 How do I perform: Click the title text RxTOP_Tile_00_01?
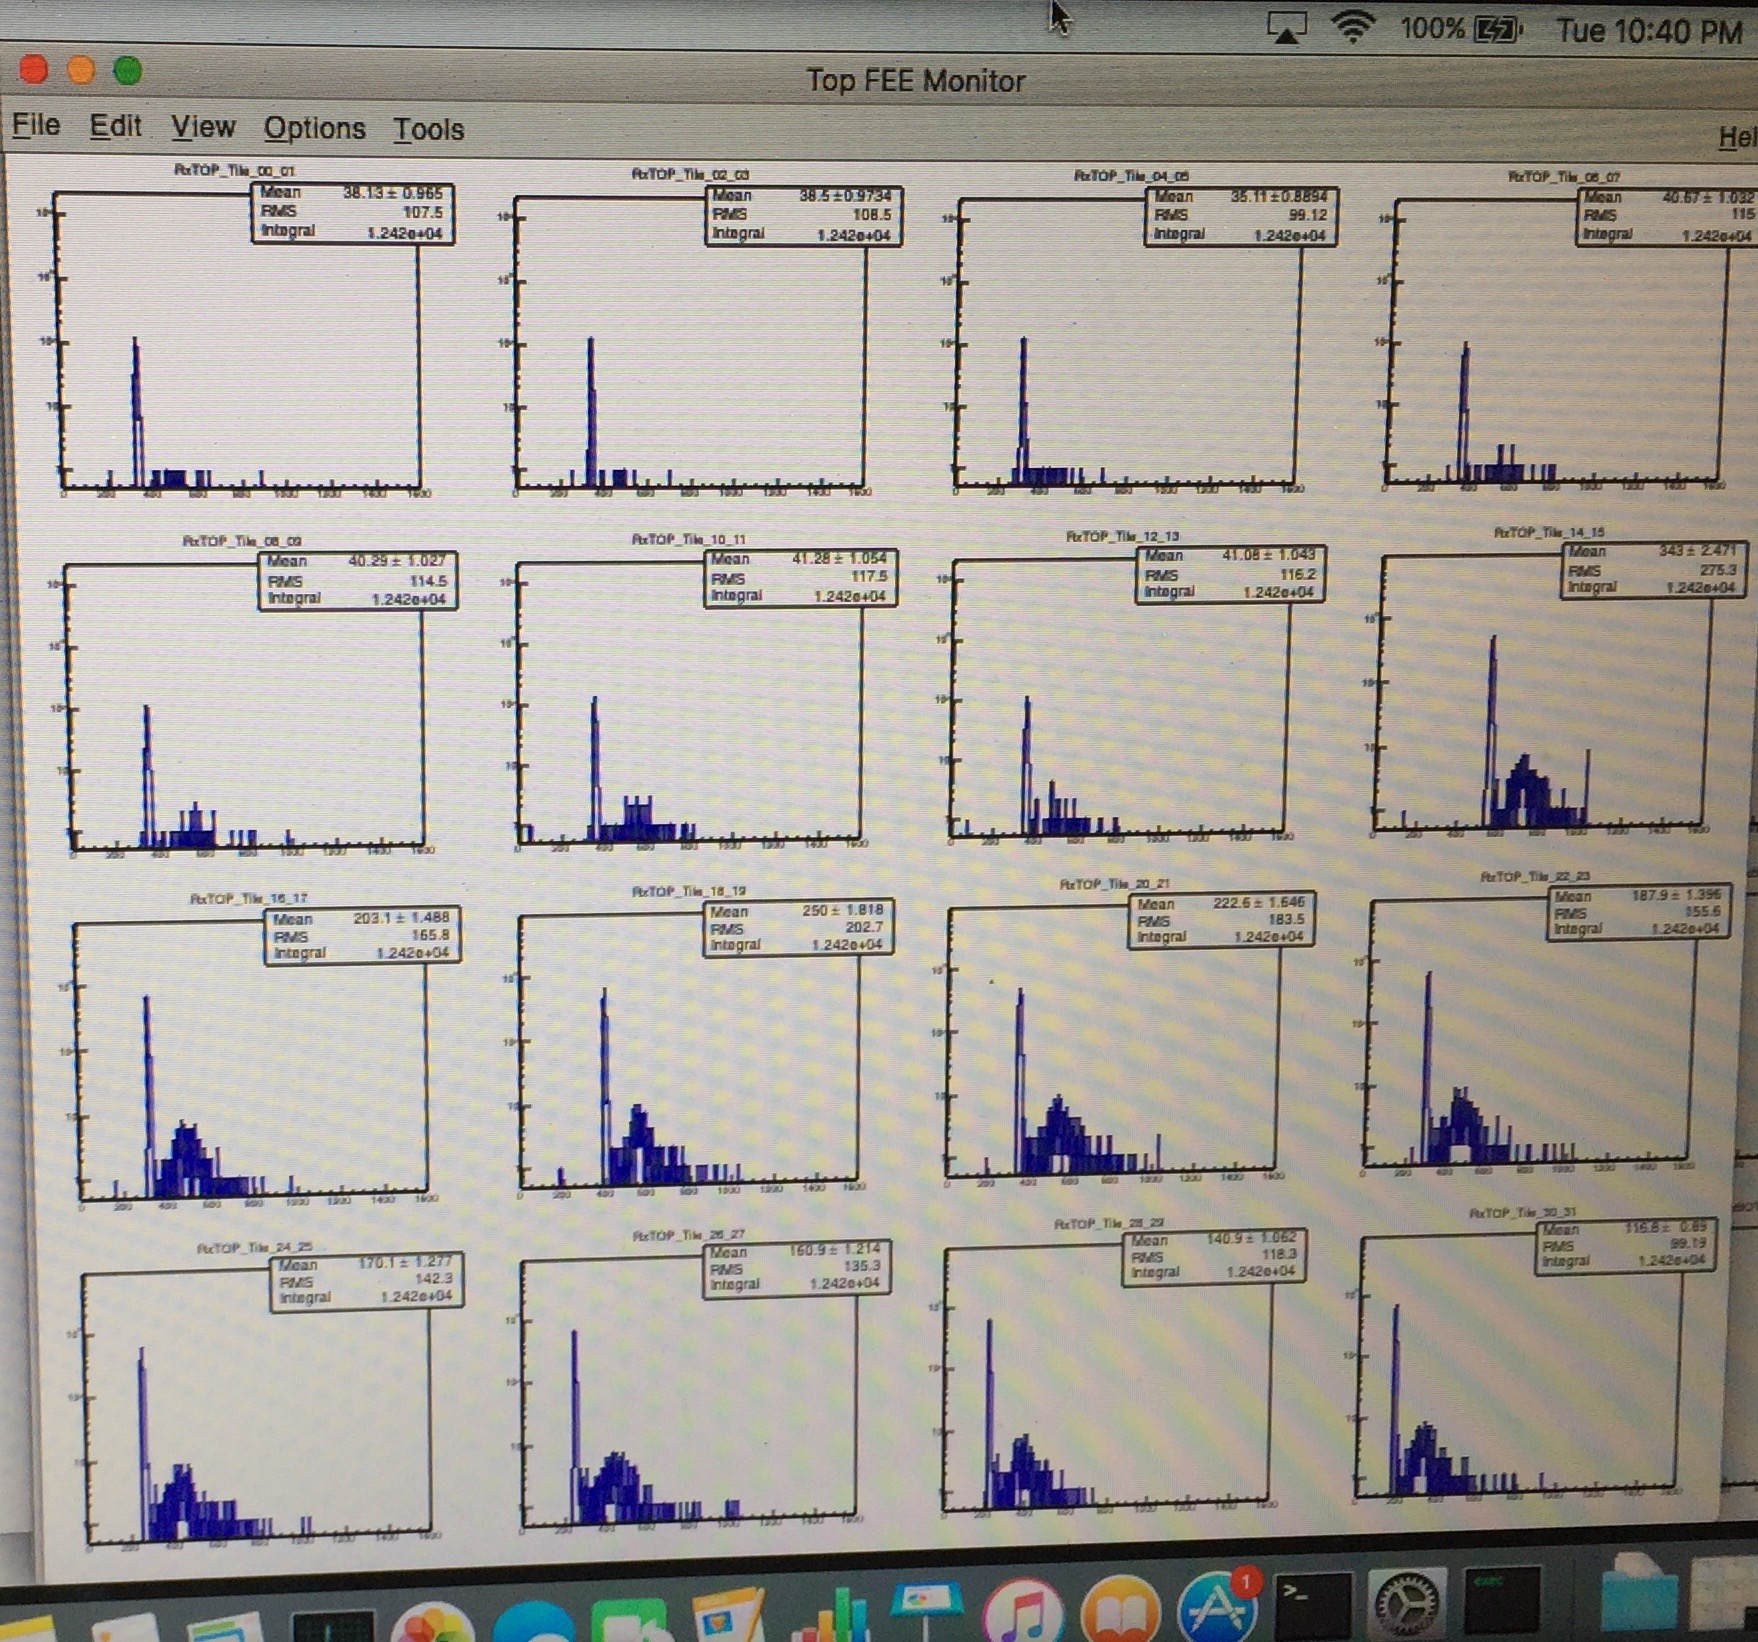234,170
